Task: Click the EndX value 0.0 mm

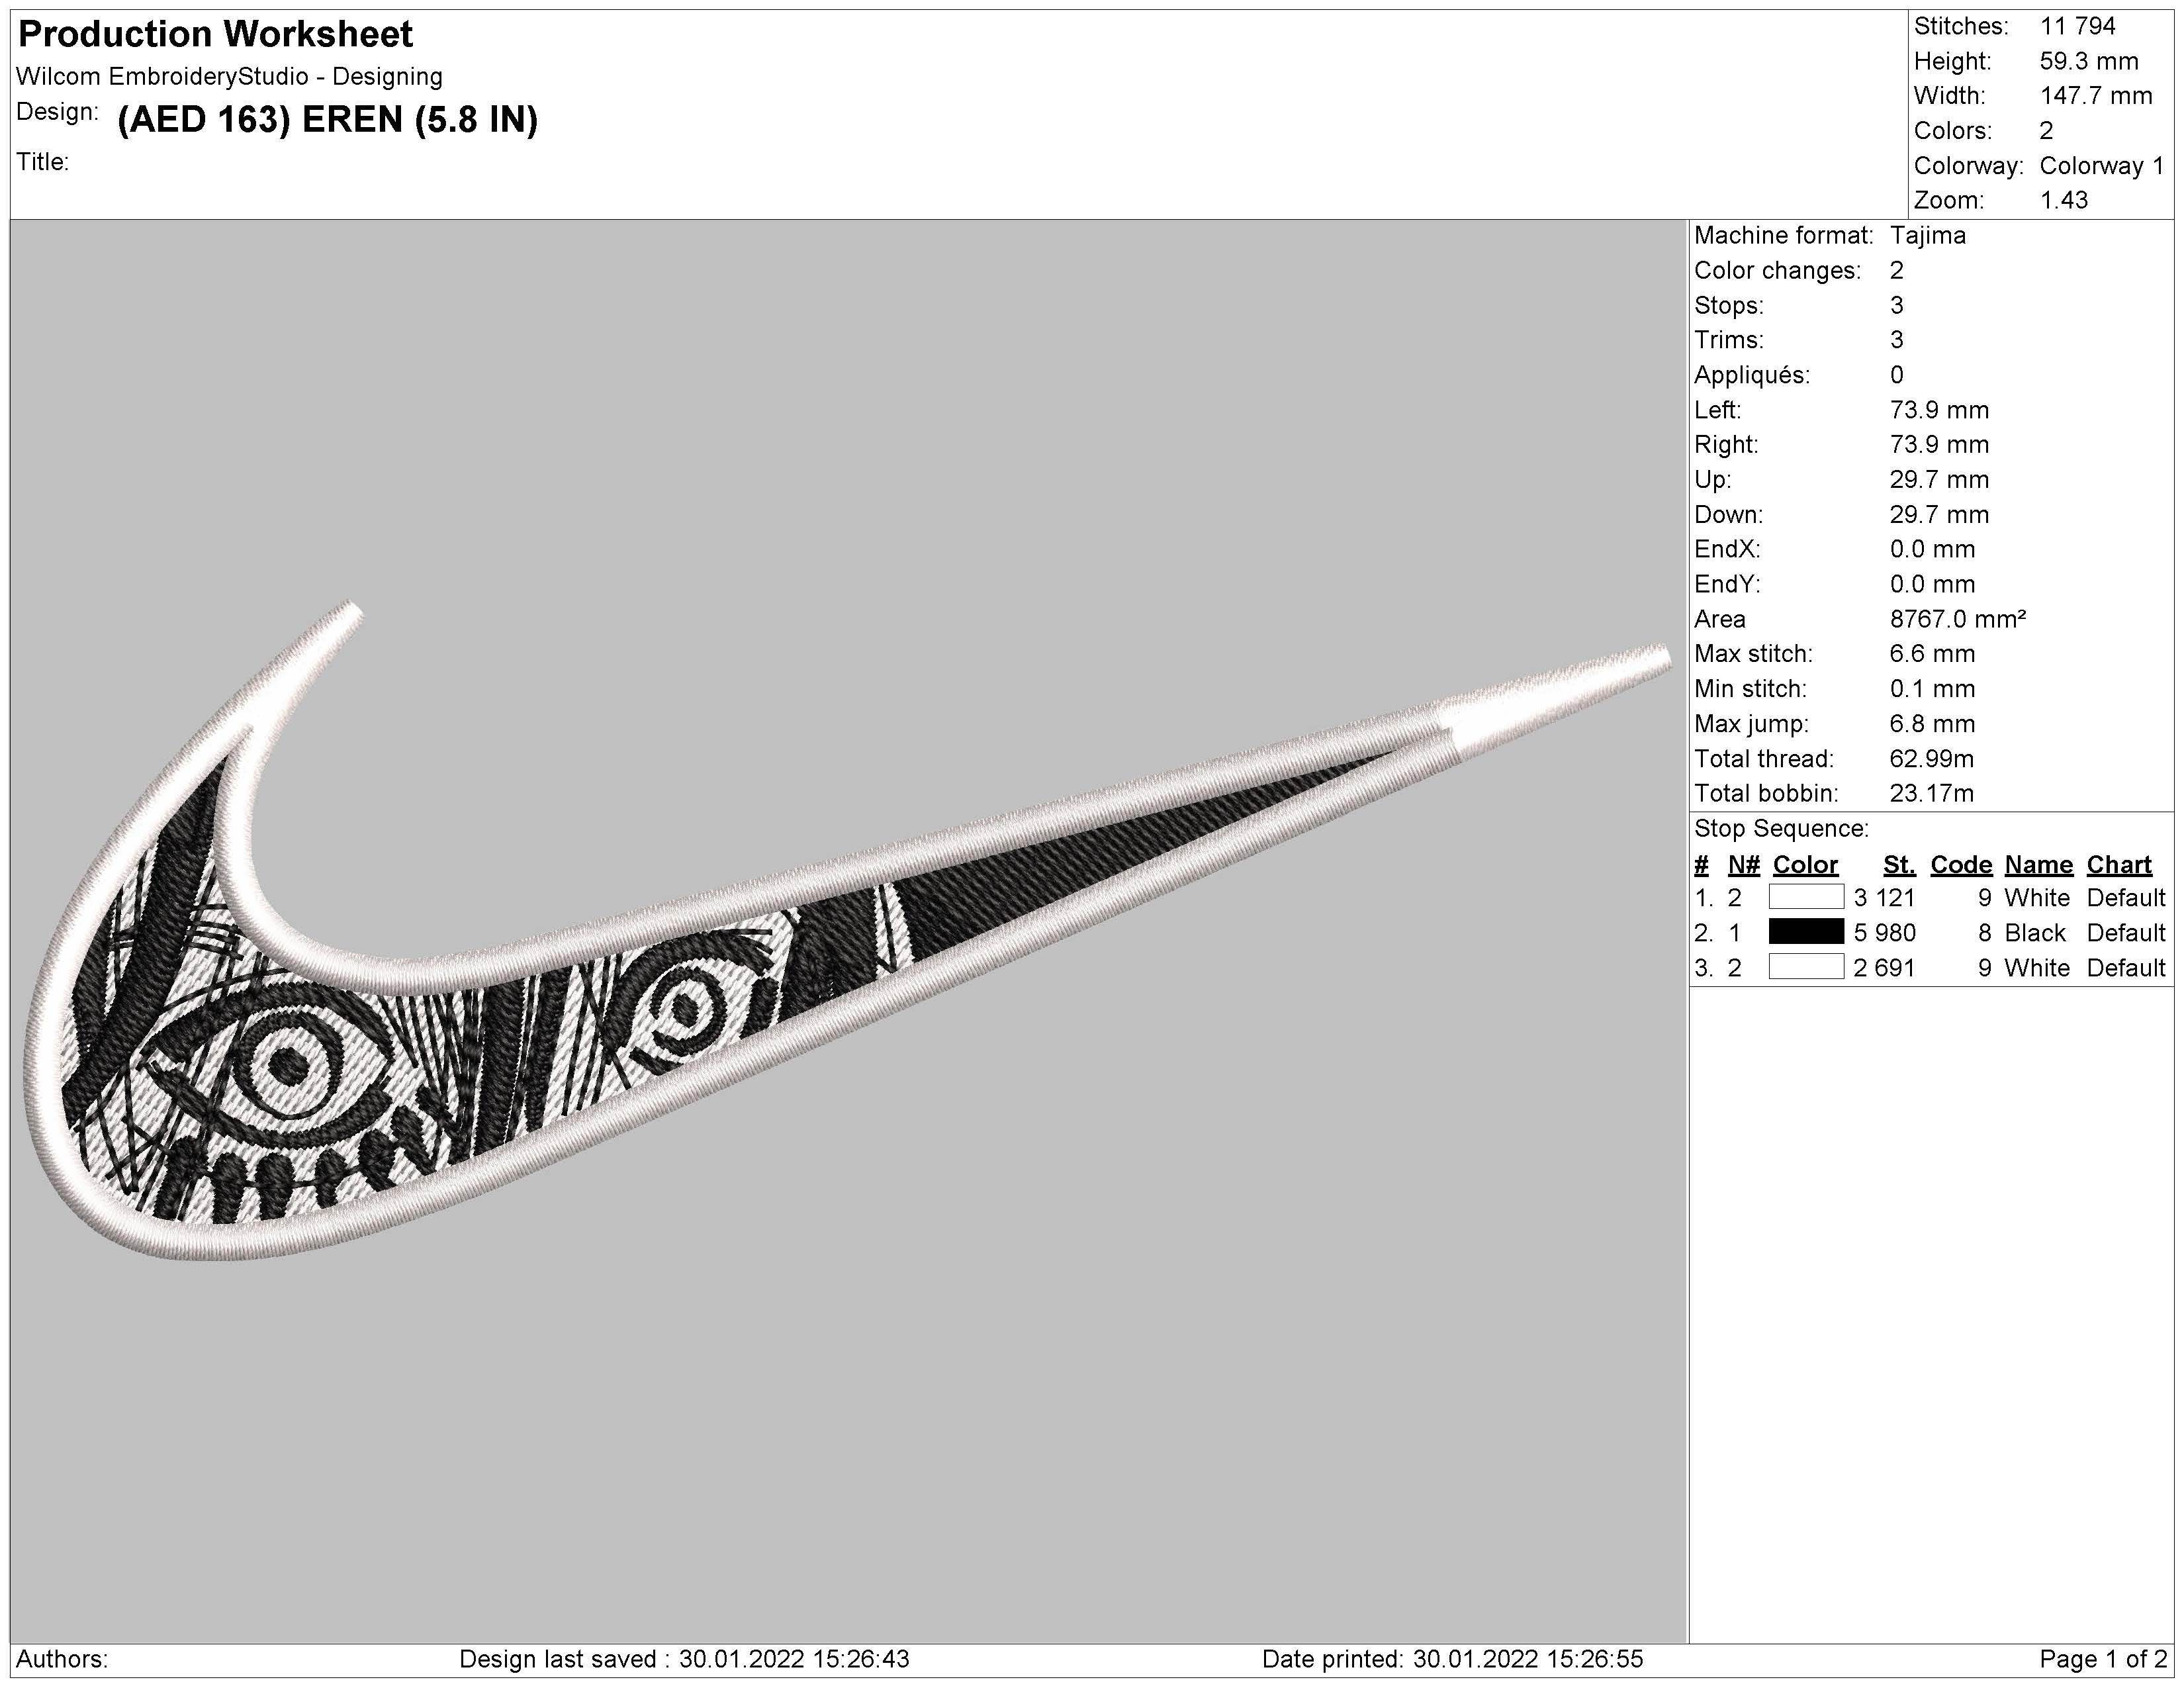Action: point(1932,549)
